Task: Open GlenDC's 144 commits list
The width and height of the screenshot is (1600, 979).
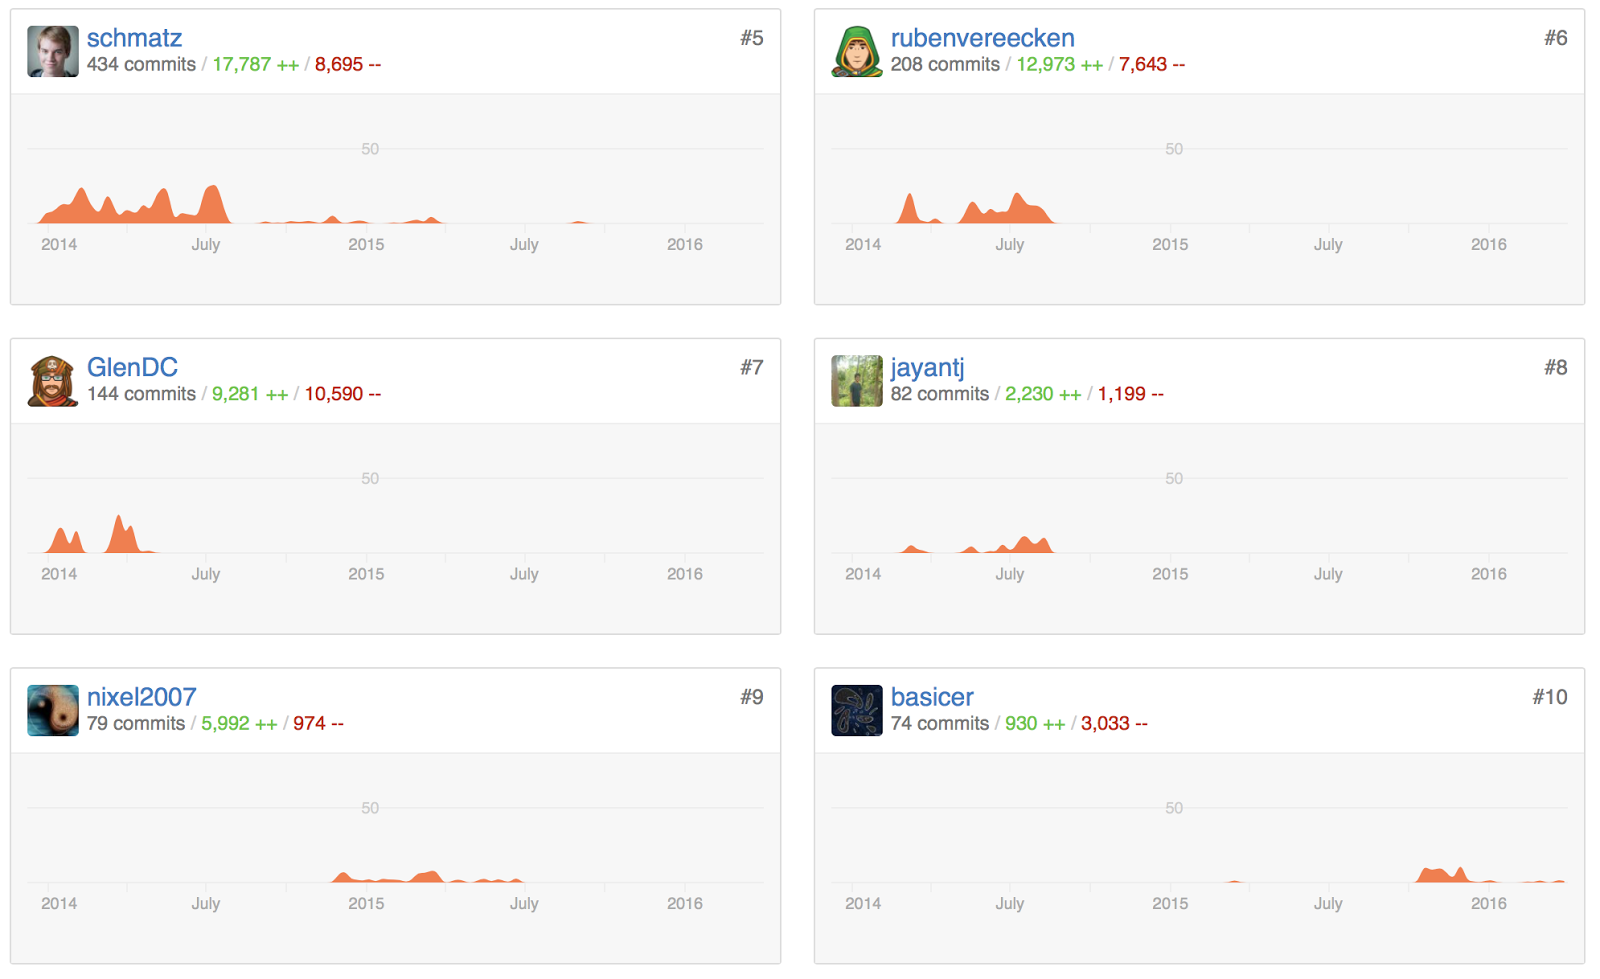Action: coord(141,394)
